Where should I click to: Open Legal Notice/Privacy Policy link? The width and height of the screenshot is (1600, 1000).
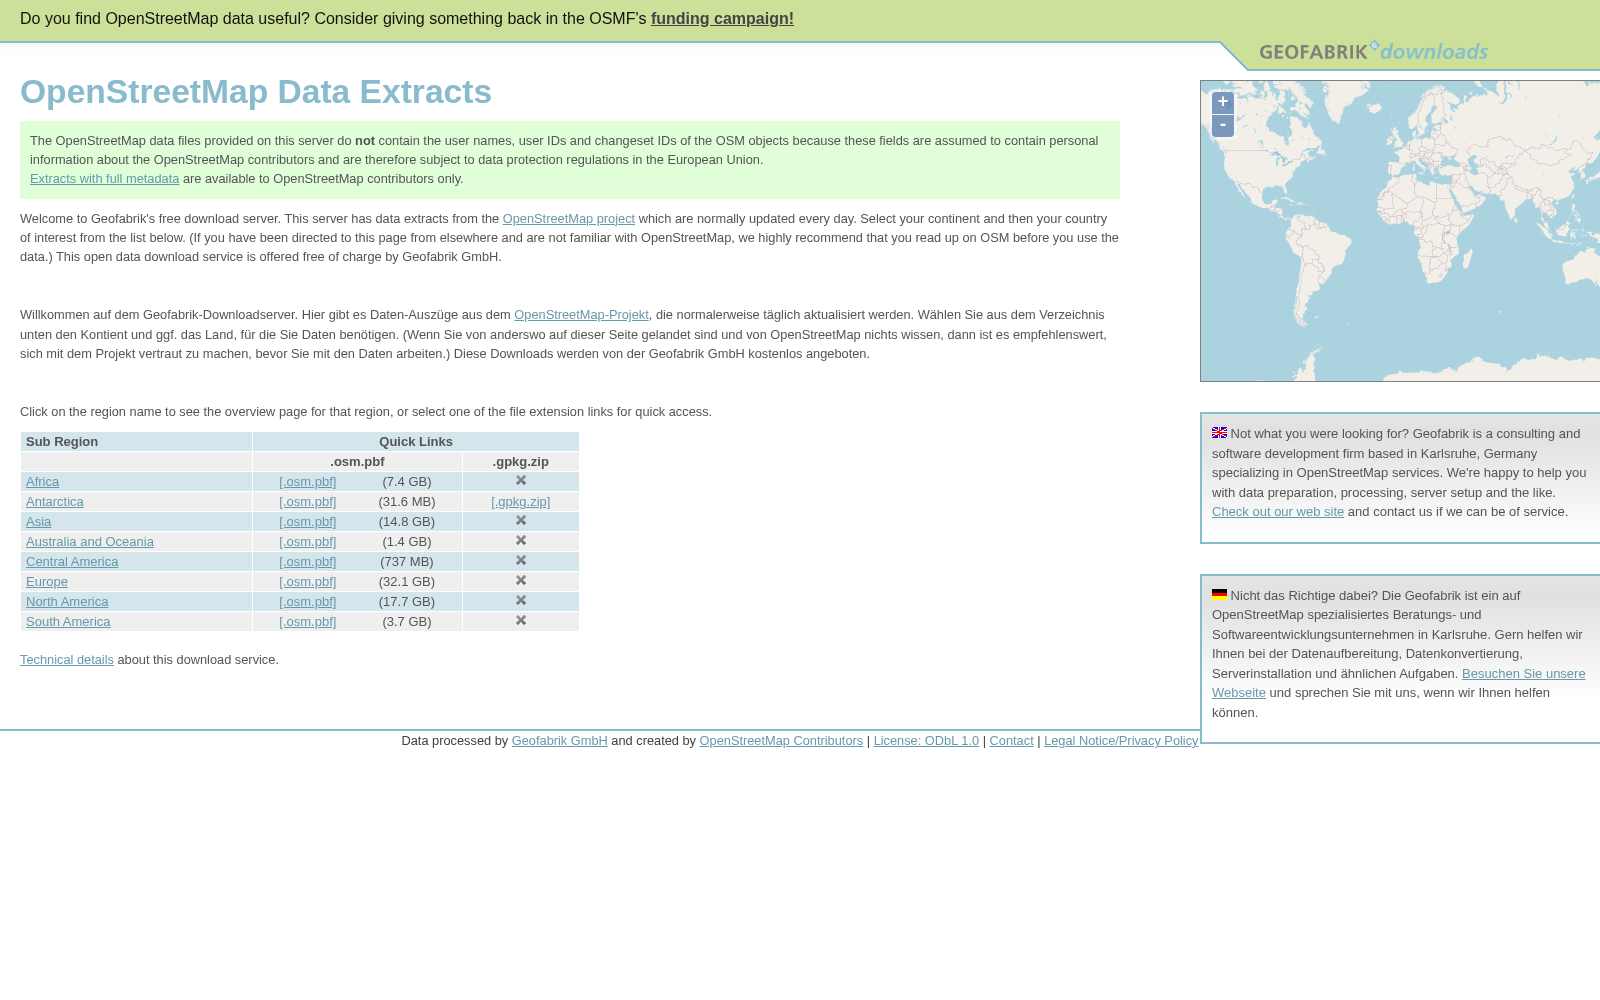[1121, 741]
